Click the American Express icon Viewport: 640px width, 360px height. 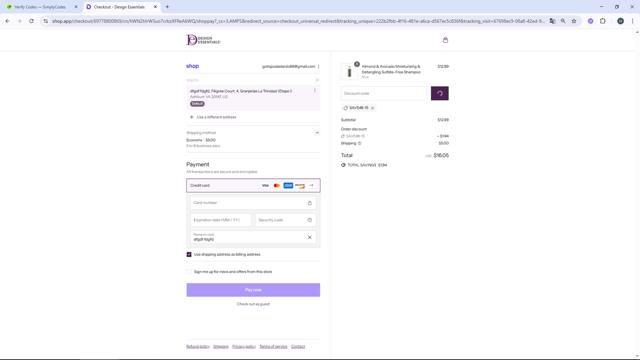pos(288,186)
